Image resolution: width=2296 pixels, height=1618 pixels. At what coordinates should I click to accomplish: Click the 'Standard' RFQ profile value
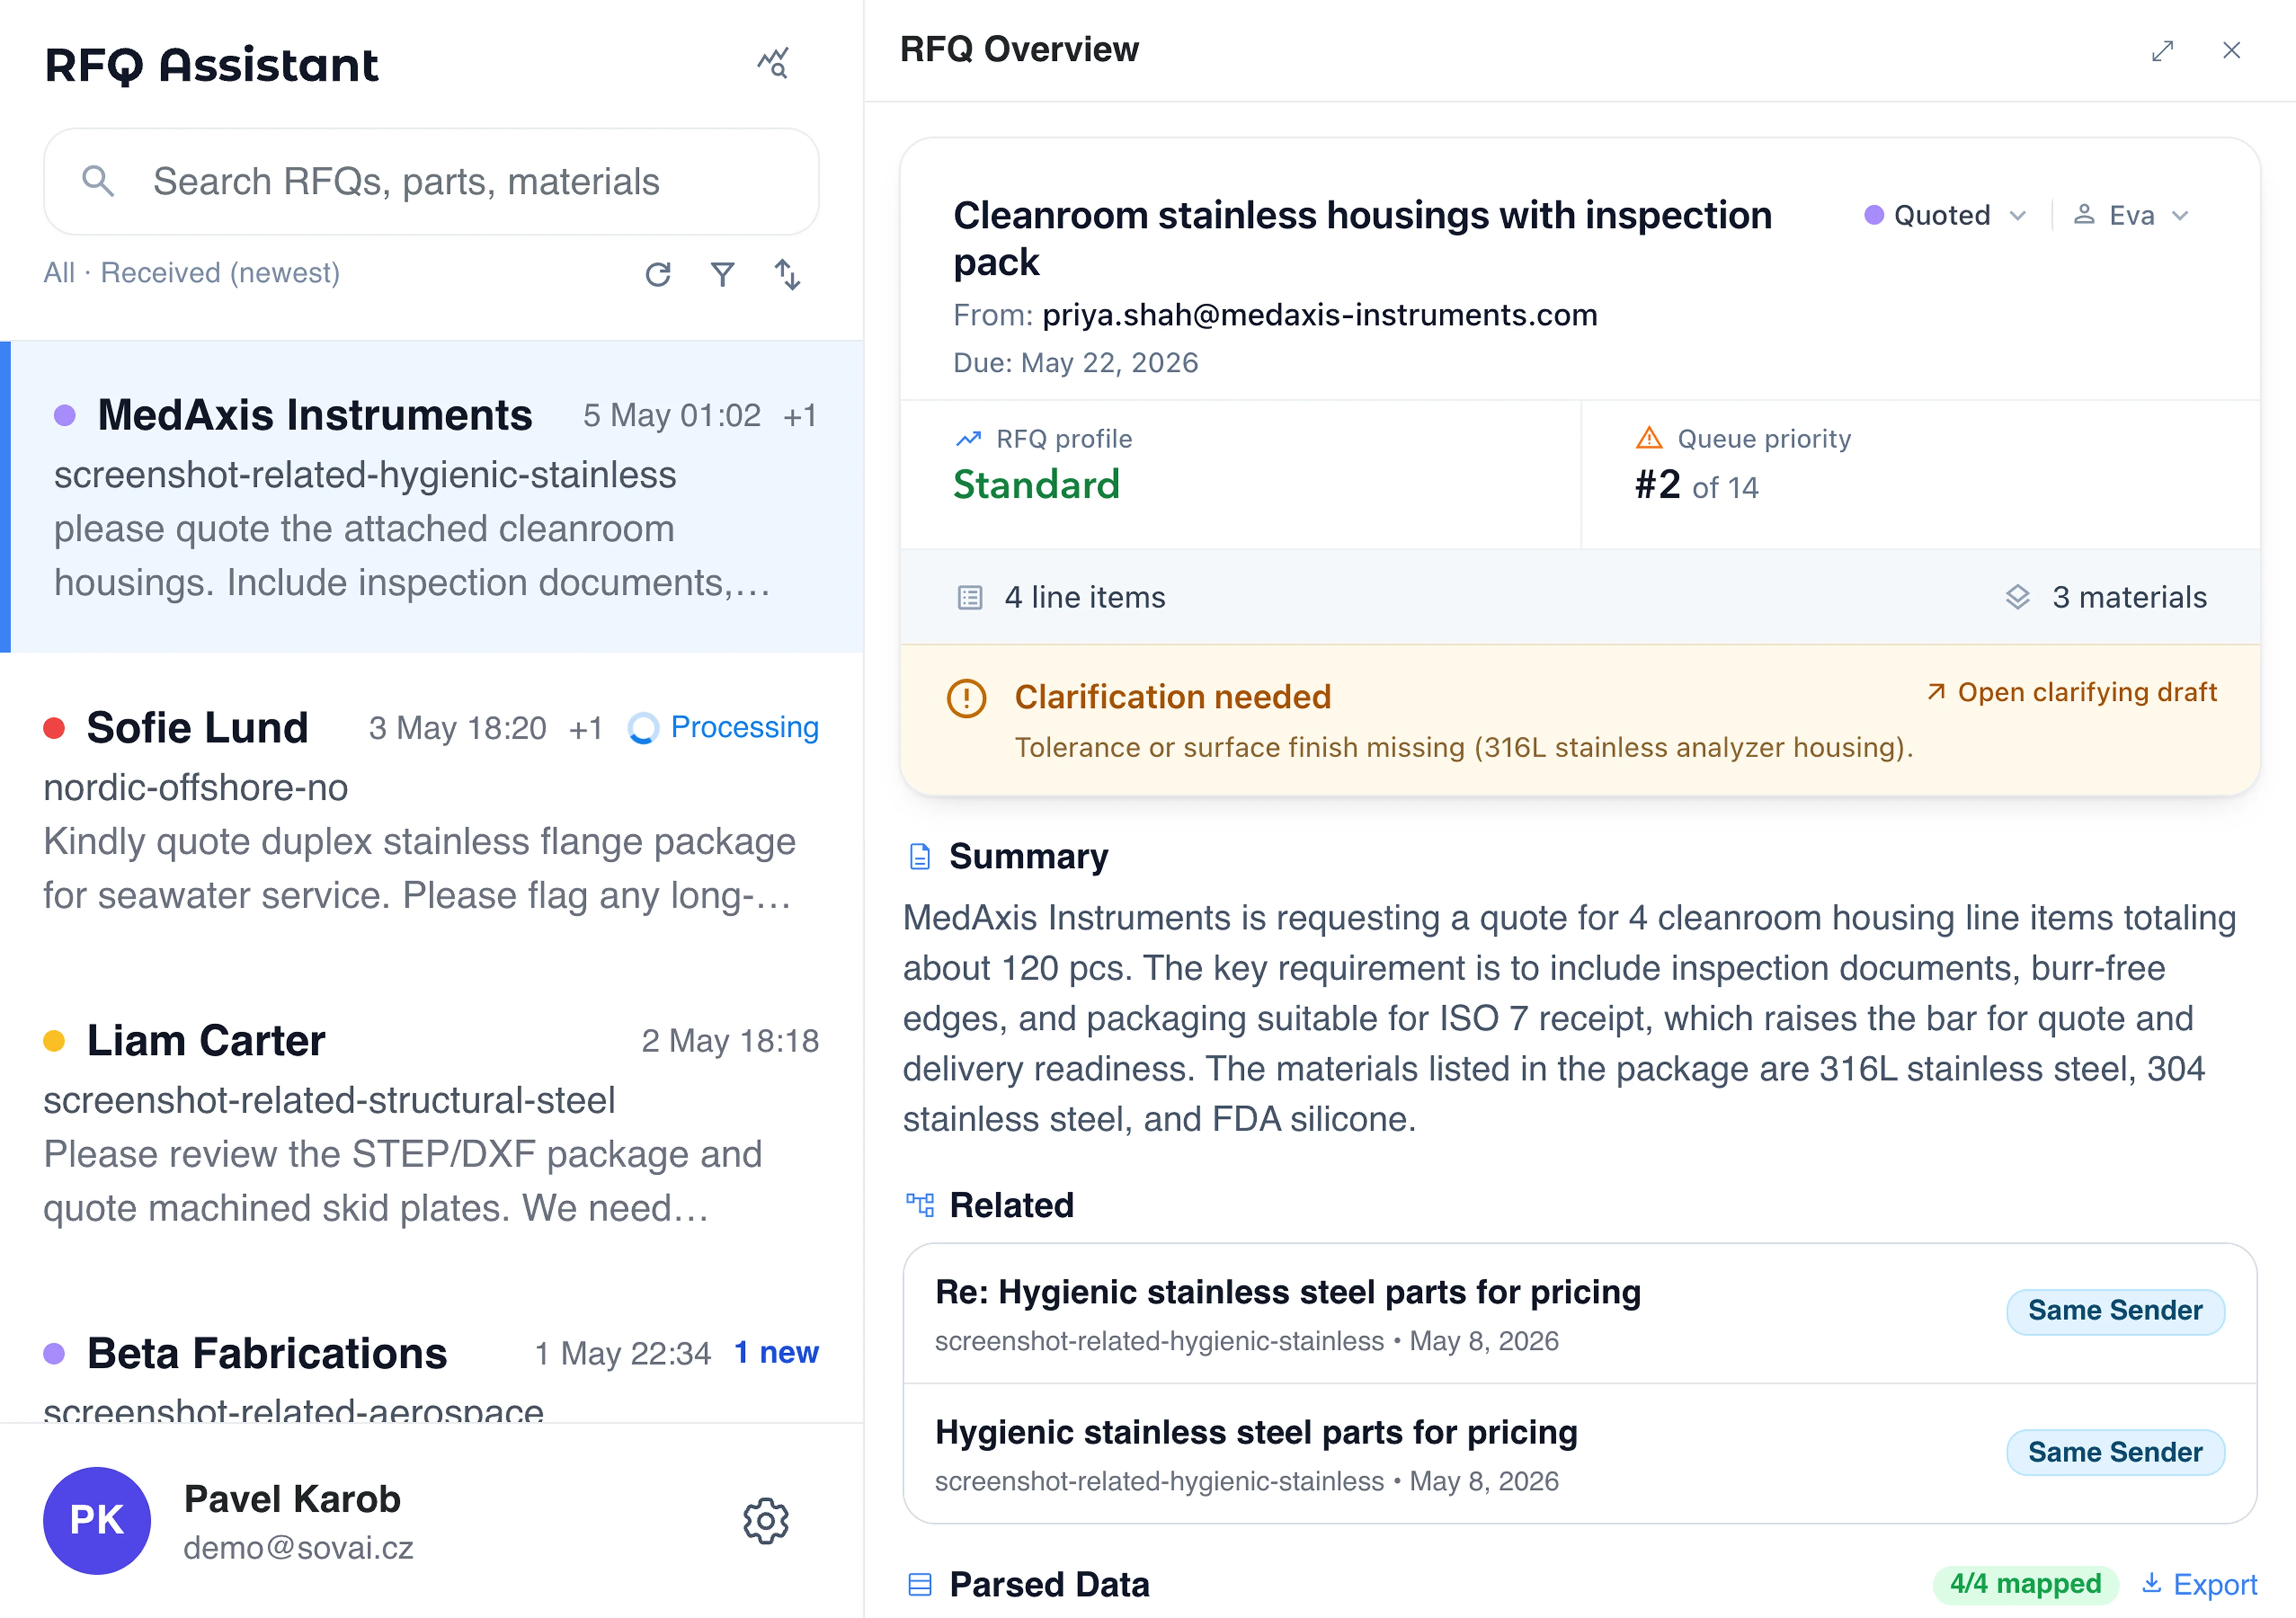[1036, 485]
